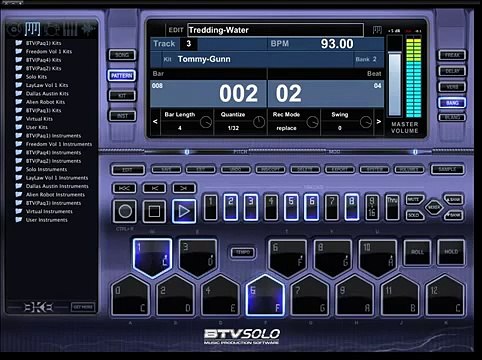Click the SOLO button

pos(414,215)
